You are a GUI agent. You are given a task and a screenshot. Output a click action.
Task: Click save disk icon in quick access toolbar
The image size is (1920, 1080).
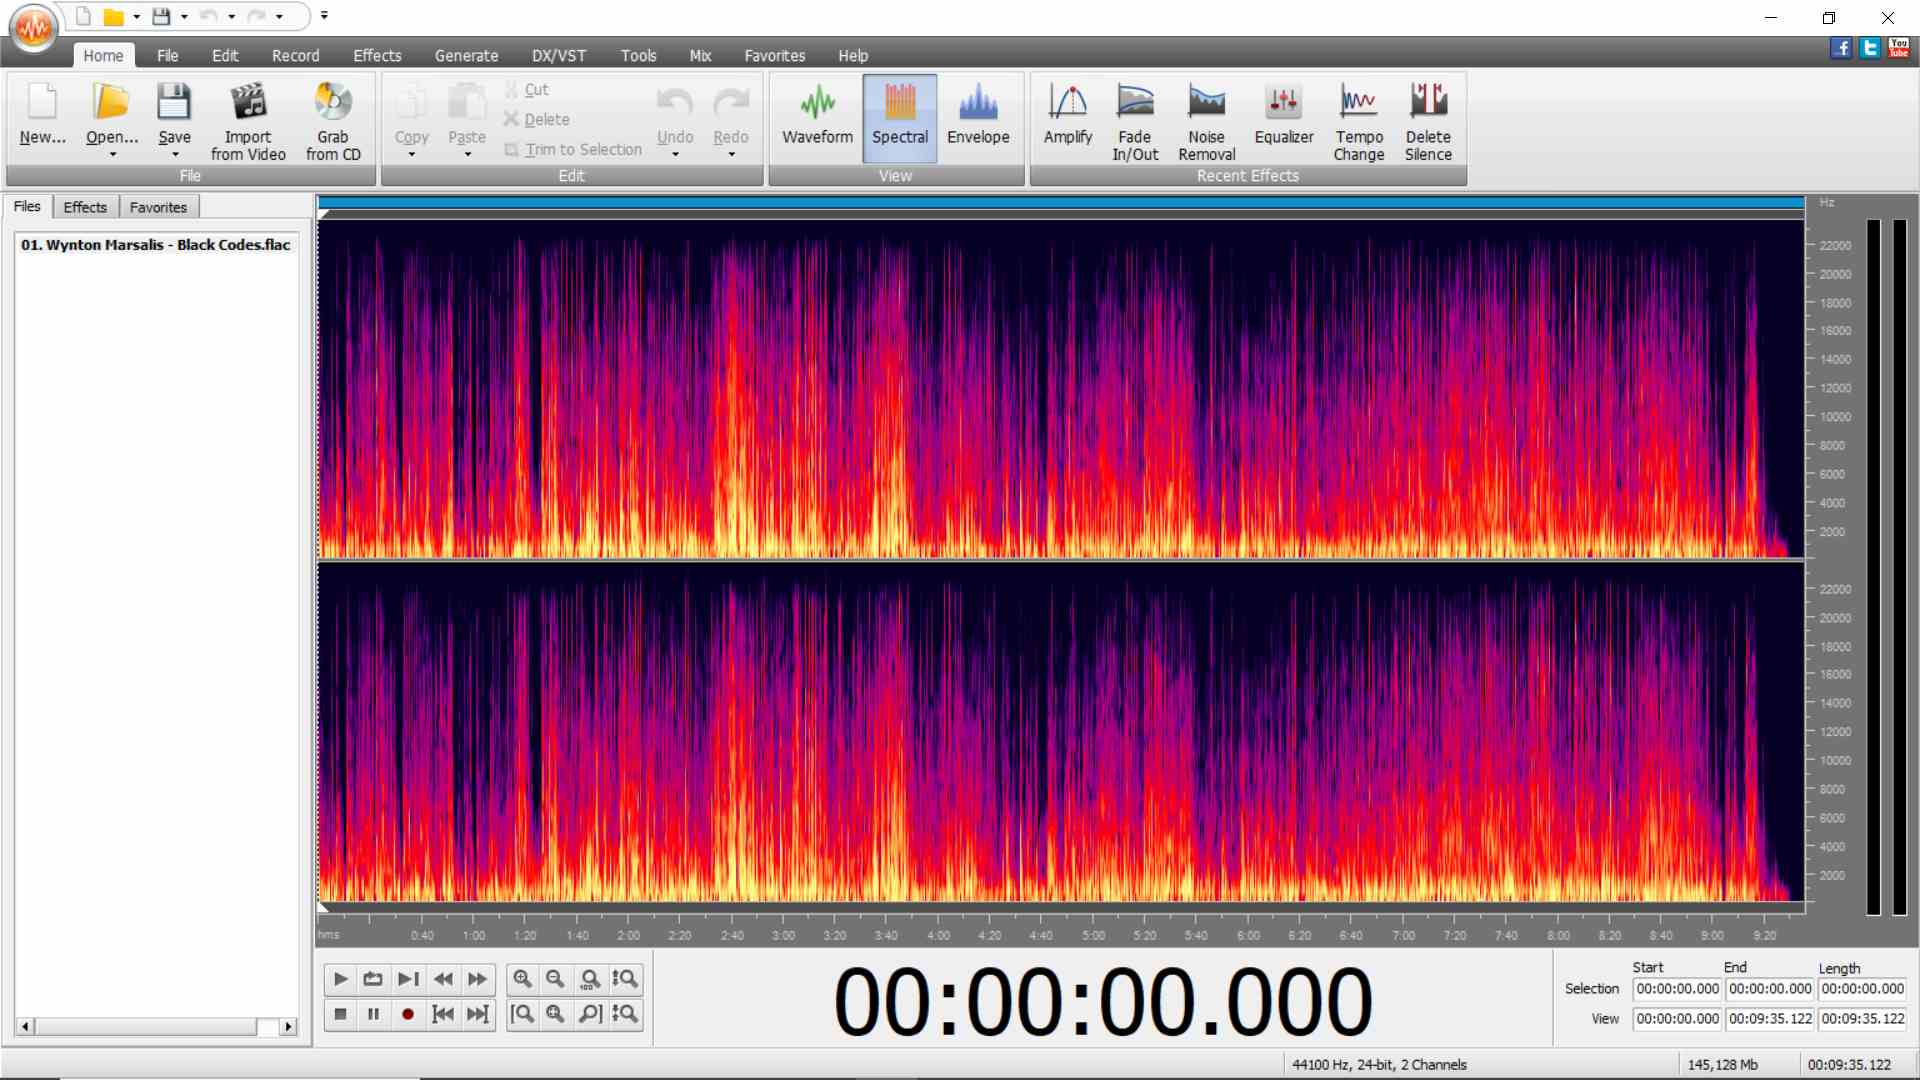[161, 16]
